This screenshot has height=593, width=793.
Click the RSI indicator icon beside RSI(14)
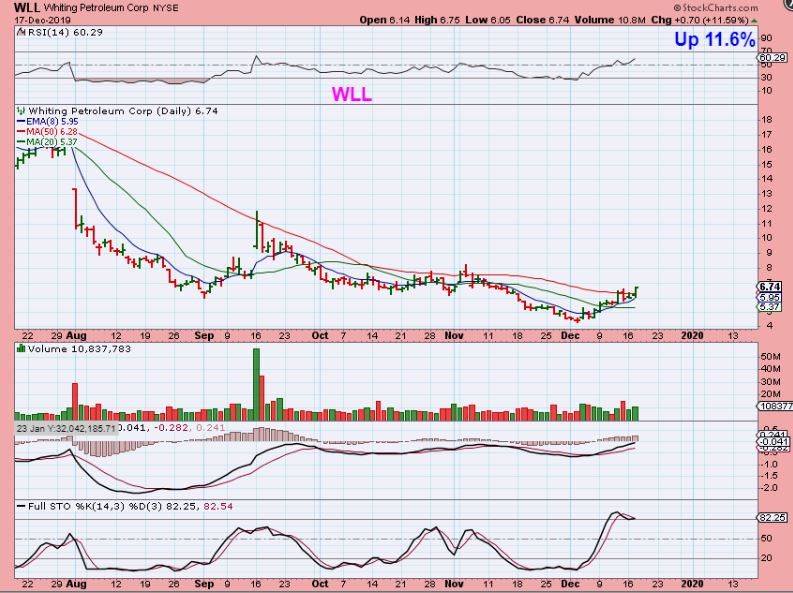pyautogui.click(x=21, y=32)
